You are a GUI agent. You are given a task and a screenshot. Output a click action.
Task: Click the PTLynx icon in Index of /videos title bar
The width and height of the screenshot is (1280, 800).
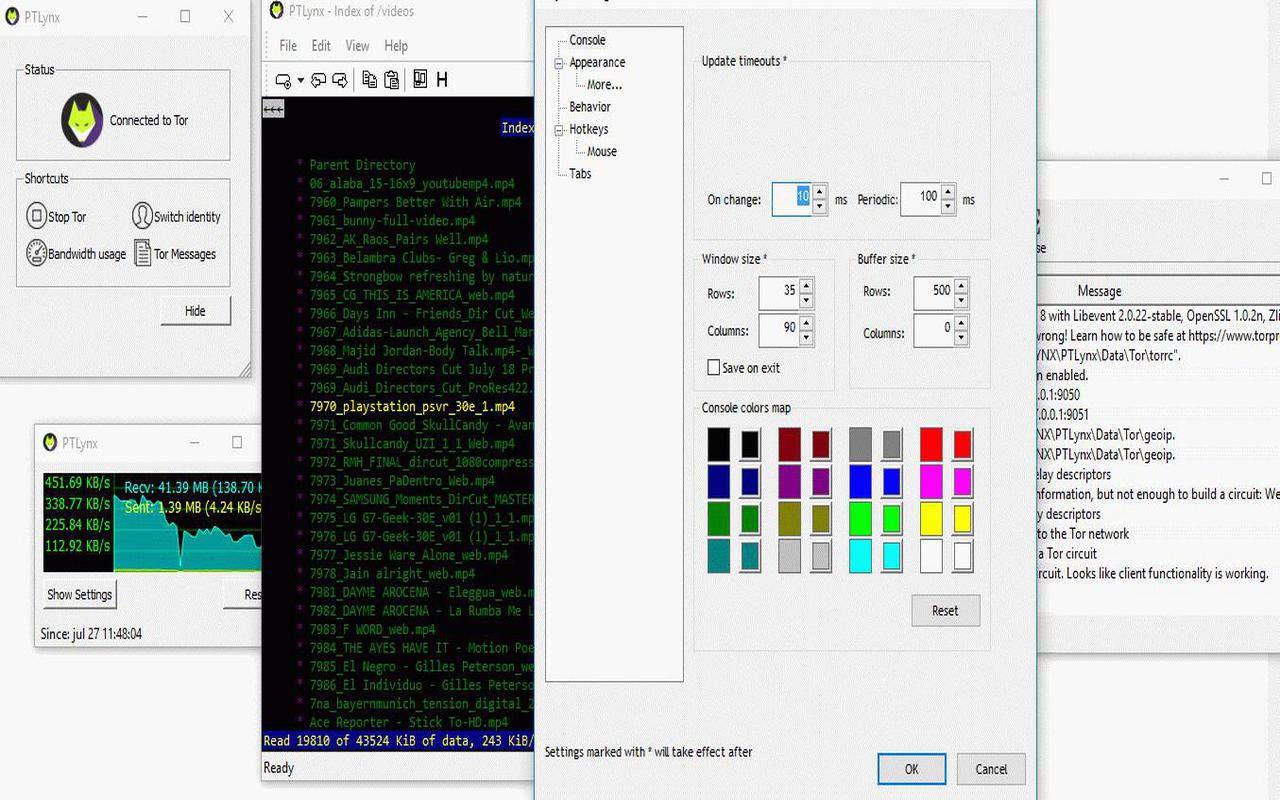(x=277, y=11)
